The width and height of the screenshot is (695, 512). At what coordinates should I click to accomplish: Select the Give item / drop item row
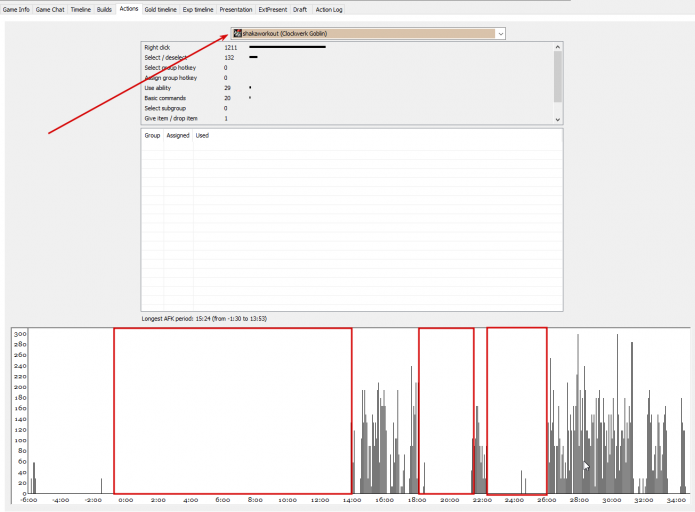click(x=347, y=118)
